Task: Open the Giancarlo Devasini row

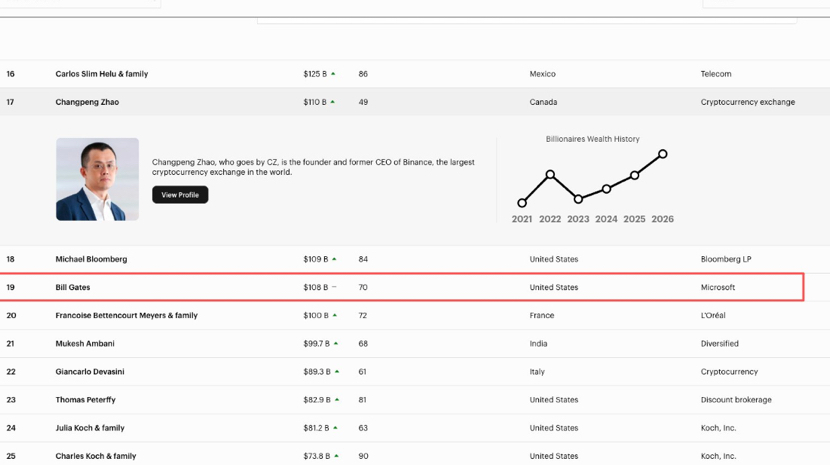Action: click(415, 371)
